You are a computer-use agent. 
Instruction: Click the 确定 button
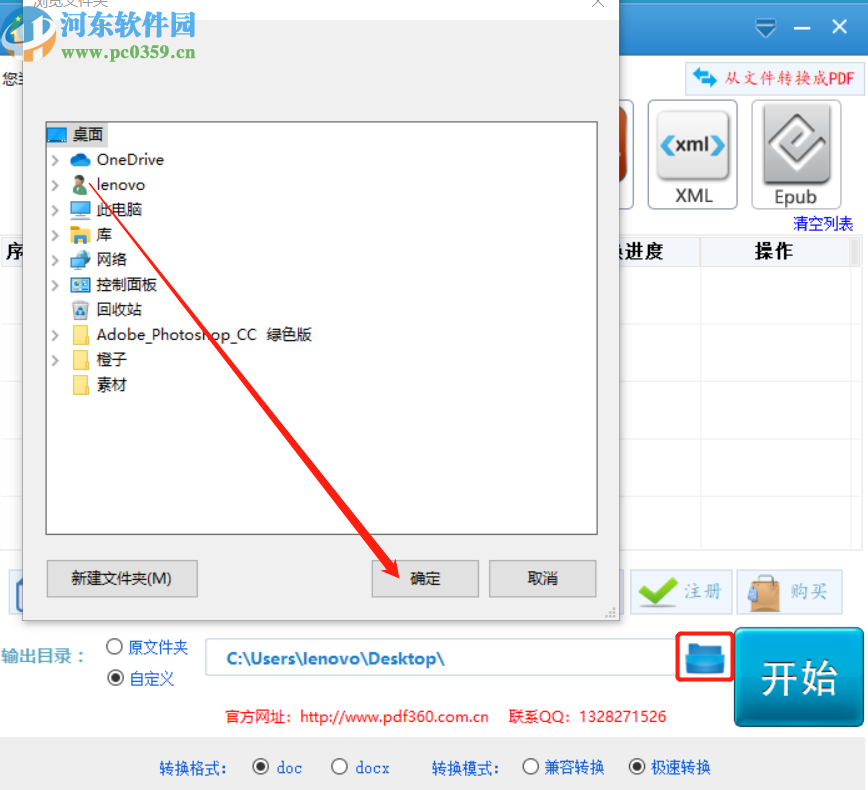[425, 579]
